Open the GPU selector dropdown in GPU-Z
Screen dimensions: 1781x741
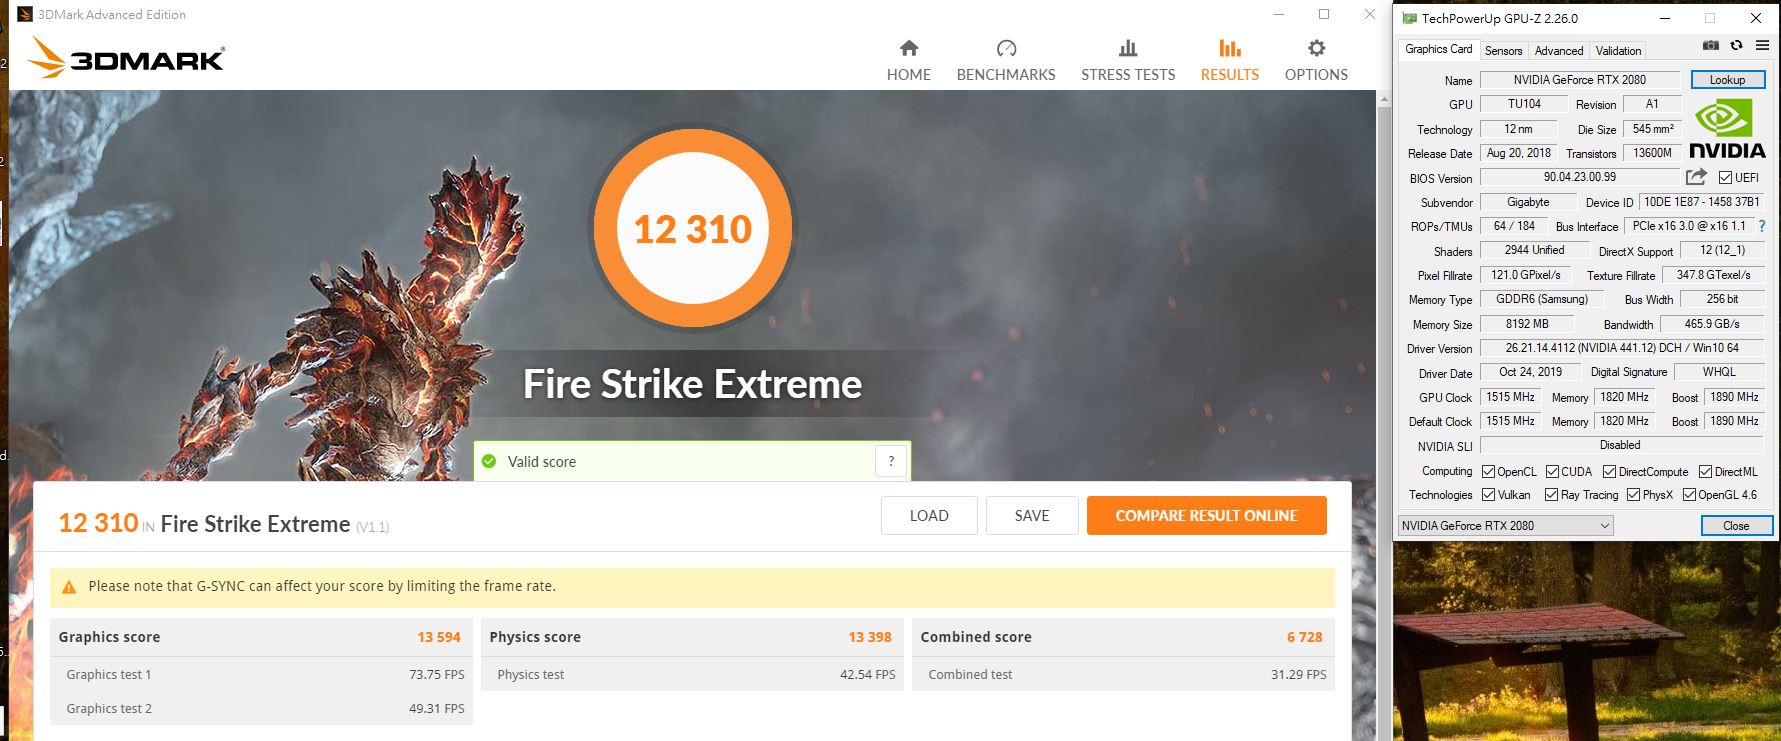1505,526
